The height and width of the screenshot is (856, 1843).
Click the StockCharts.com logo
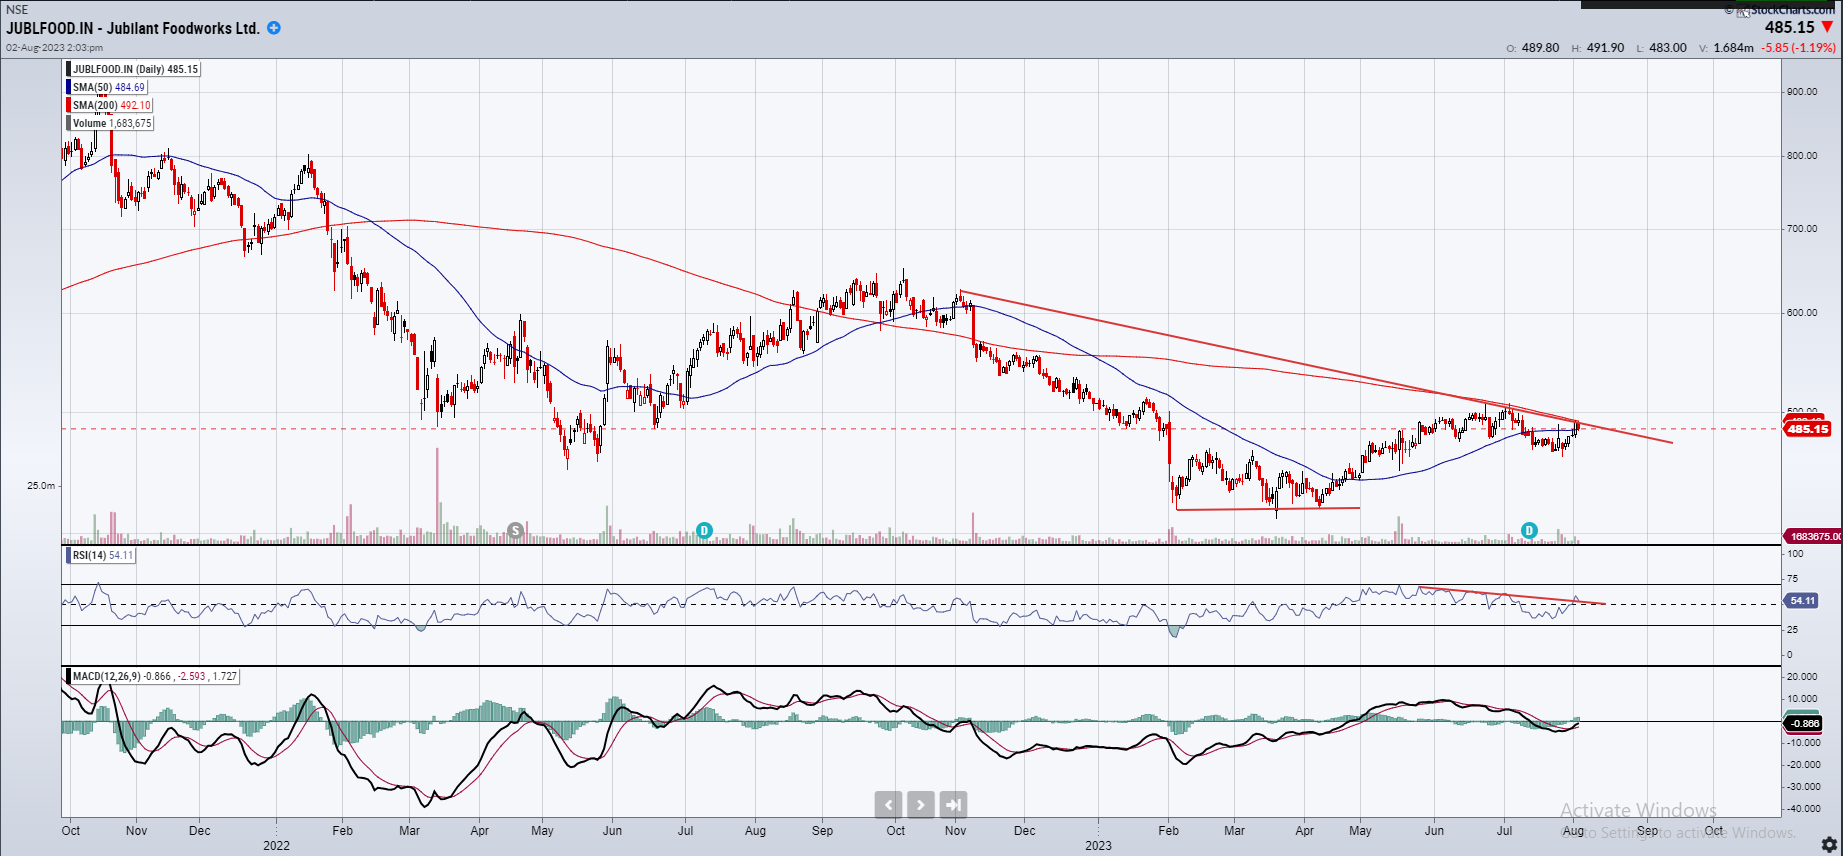coord(1785,10)
